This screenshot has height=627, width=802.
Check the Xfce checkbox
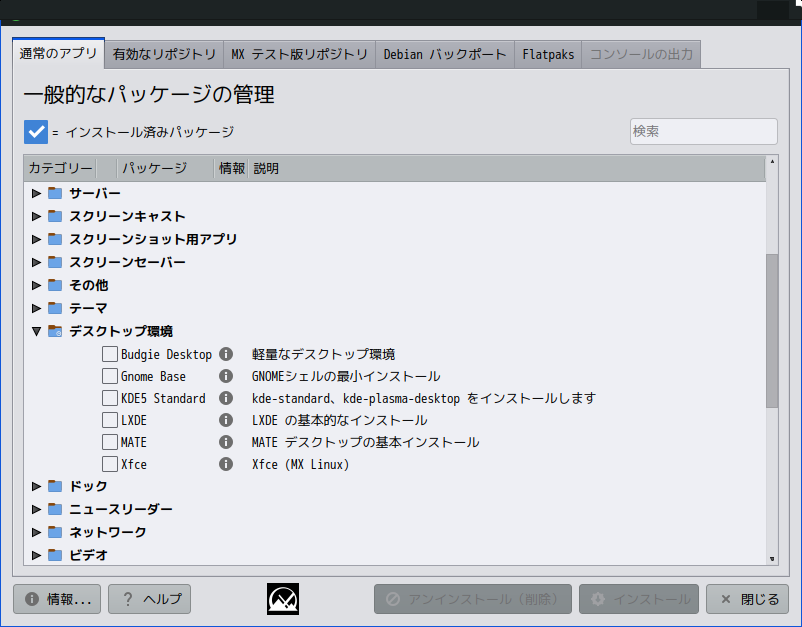(x=109, y=464)
